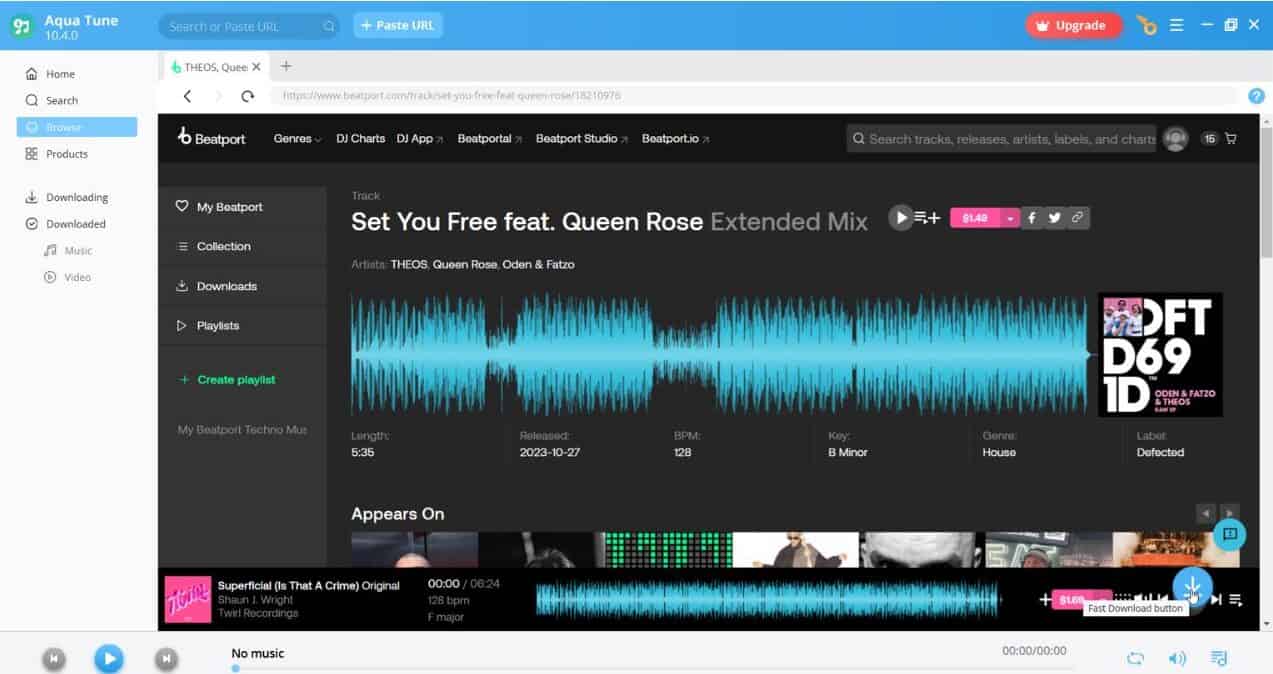Viewport: 1273px width, 674px height.
Task: Open the repeat mode icon in bottom bar
Action: click(1137, 658)
